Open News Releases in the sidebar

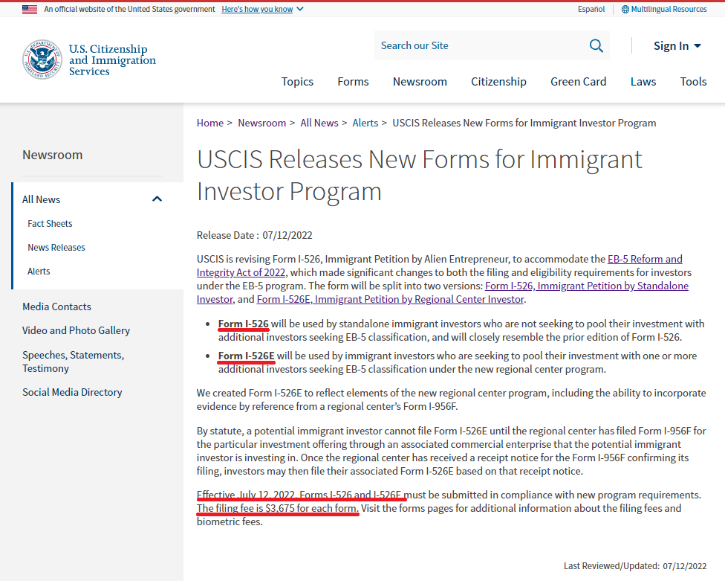pos(56,248)
